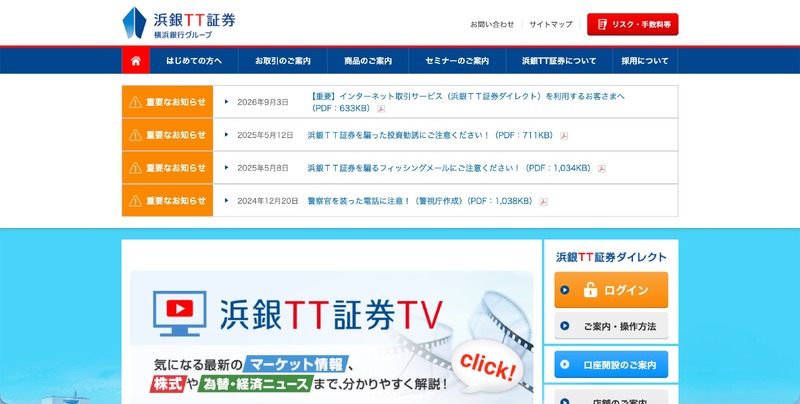Click the orange ログイン button
Screen dimensions: 800x404
pyautogui.click(x=611, y=290)
